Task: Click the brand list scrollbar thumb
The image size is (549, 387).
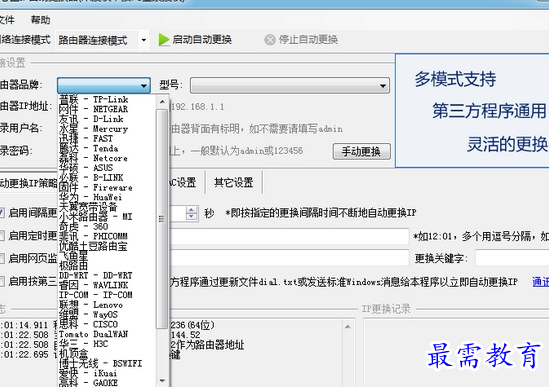Action: point(162,219)
